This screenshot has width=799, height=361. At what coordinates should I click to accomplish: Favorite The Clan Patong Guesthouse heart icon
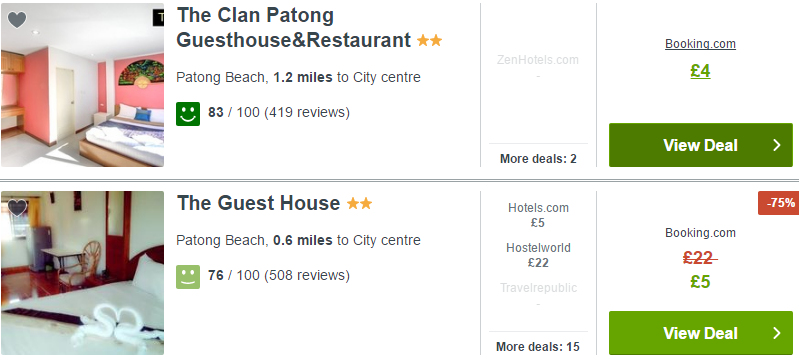(x=17, y=20)
